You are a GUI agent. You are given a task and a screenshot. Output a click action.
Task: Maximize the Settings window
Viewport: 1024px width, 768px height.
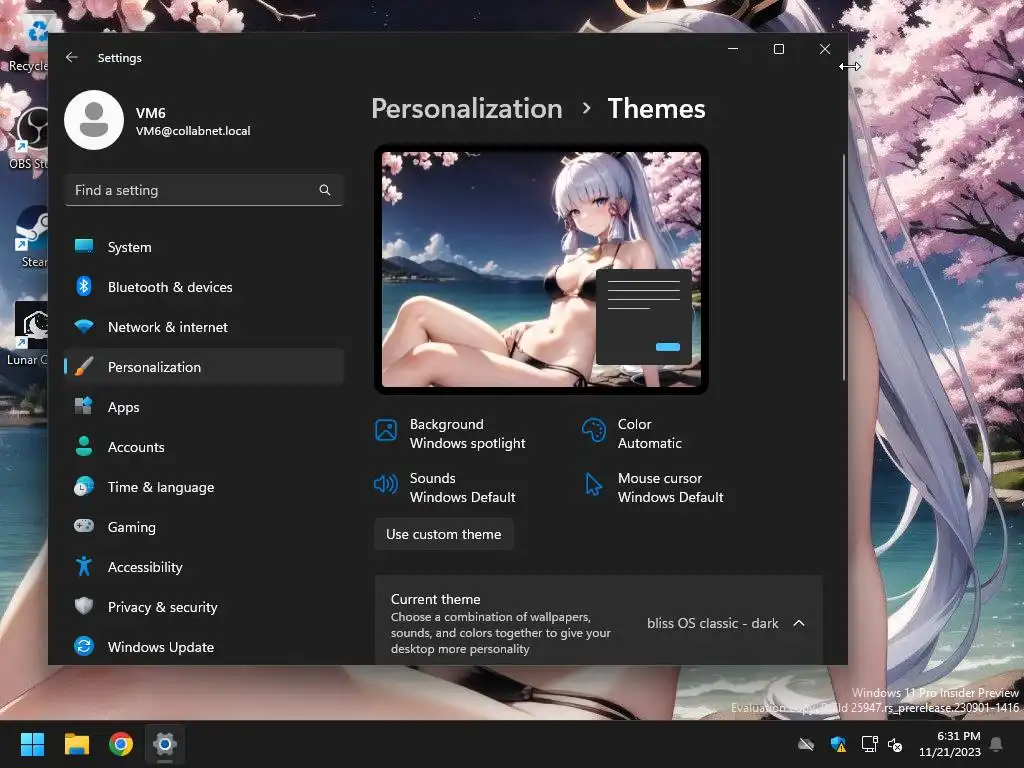tap(778, 49)
